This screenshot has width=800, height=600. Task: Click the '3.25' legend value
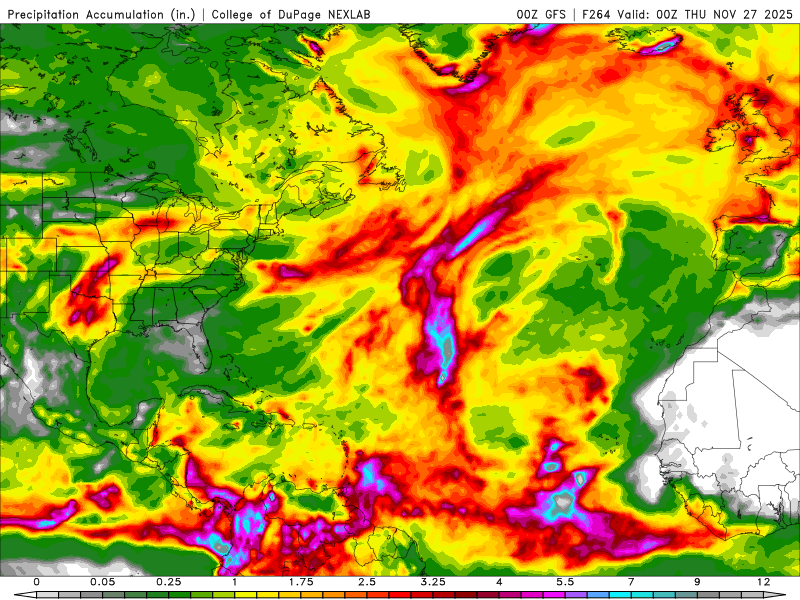pos(433,582)
